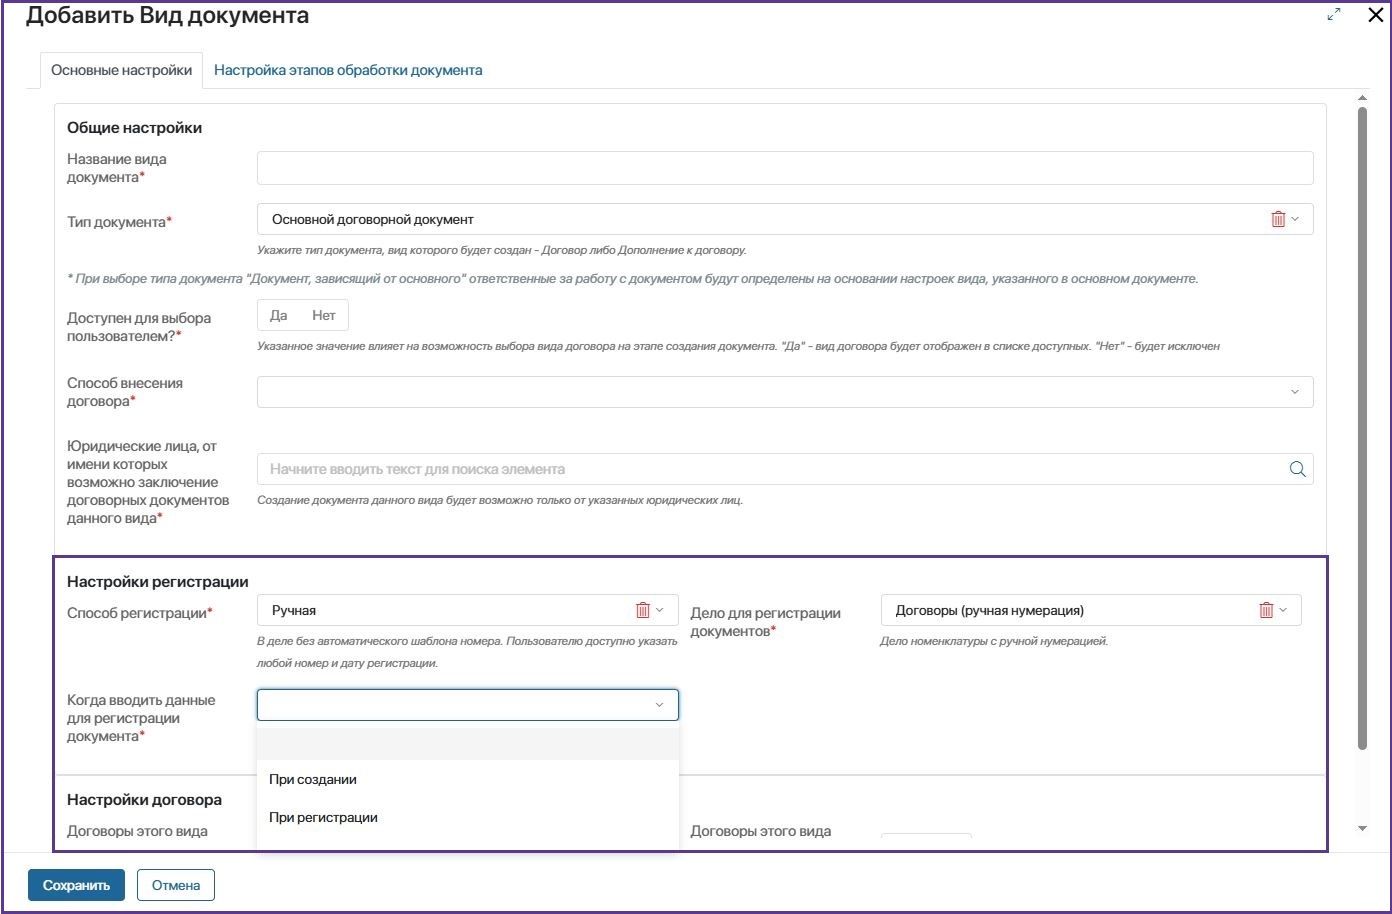
Task: Open Дело для регистрации документов dropdown arrow
Action: 1283,610
